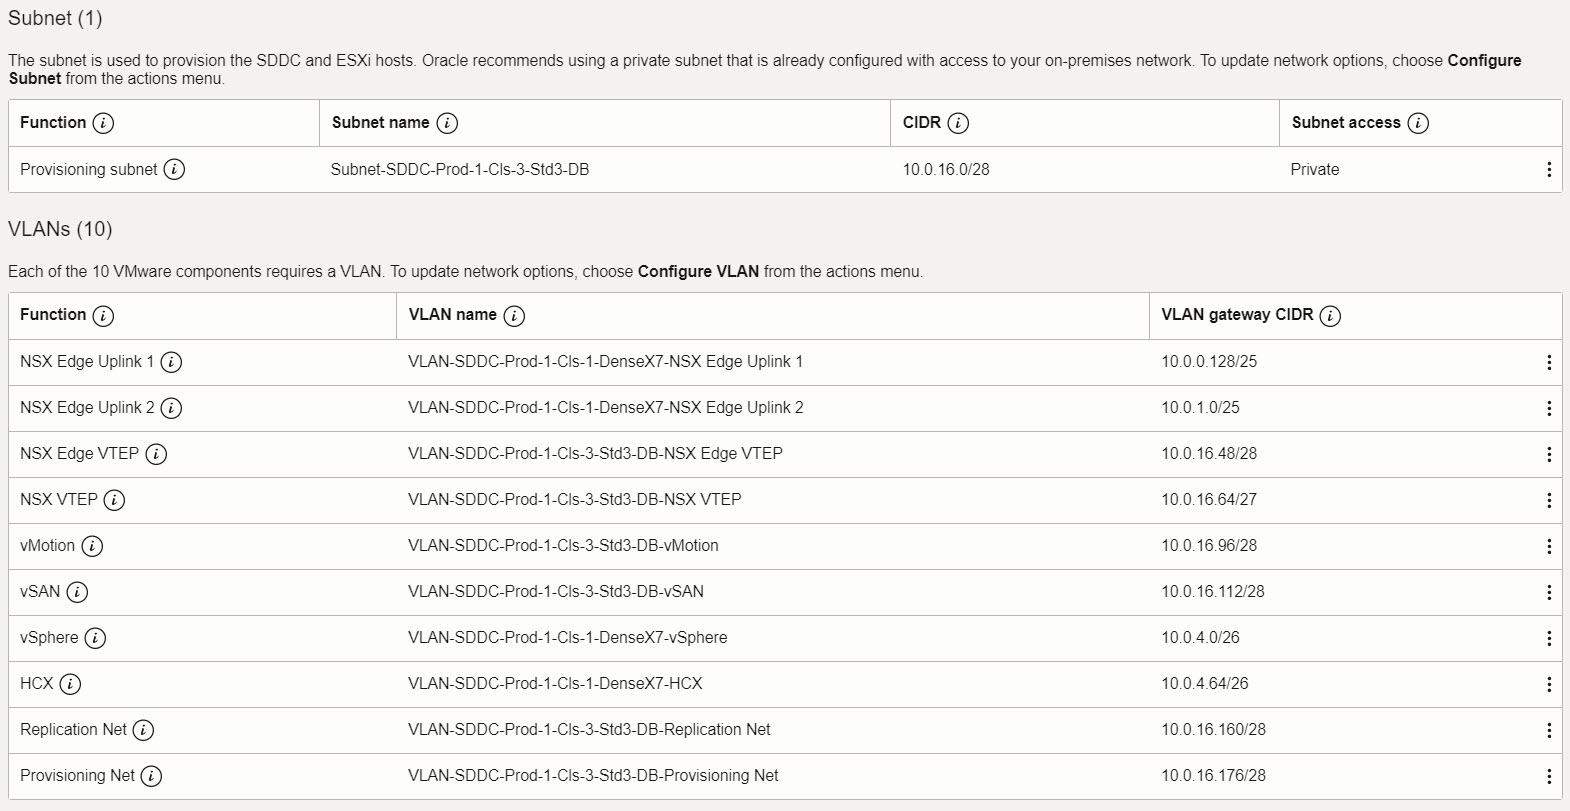Open actions menu for NSX VTEP row

pos(1549,500)
